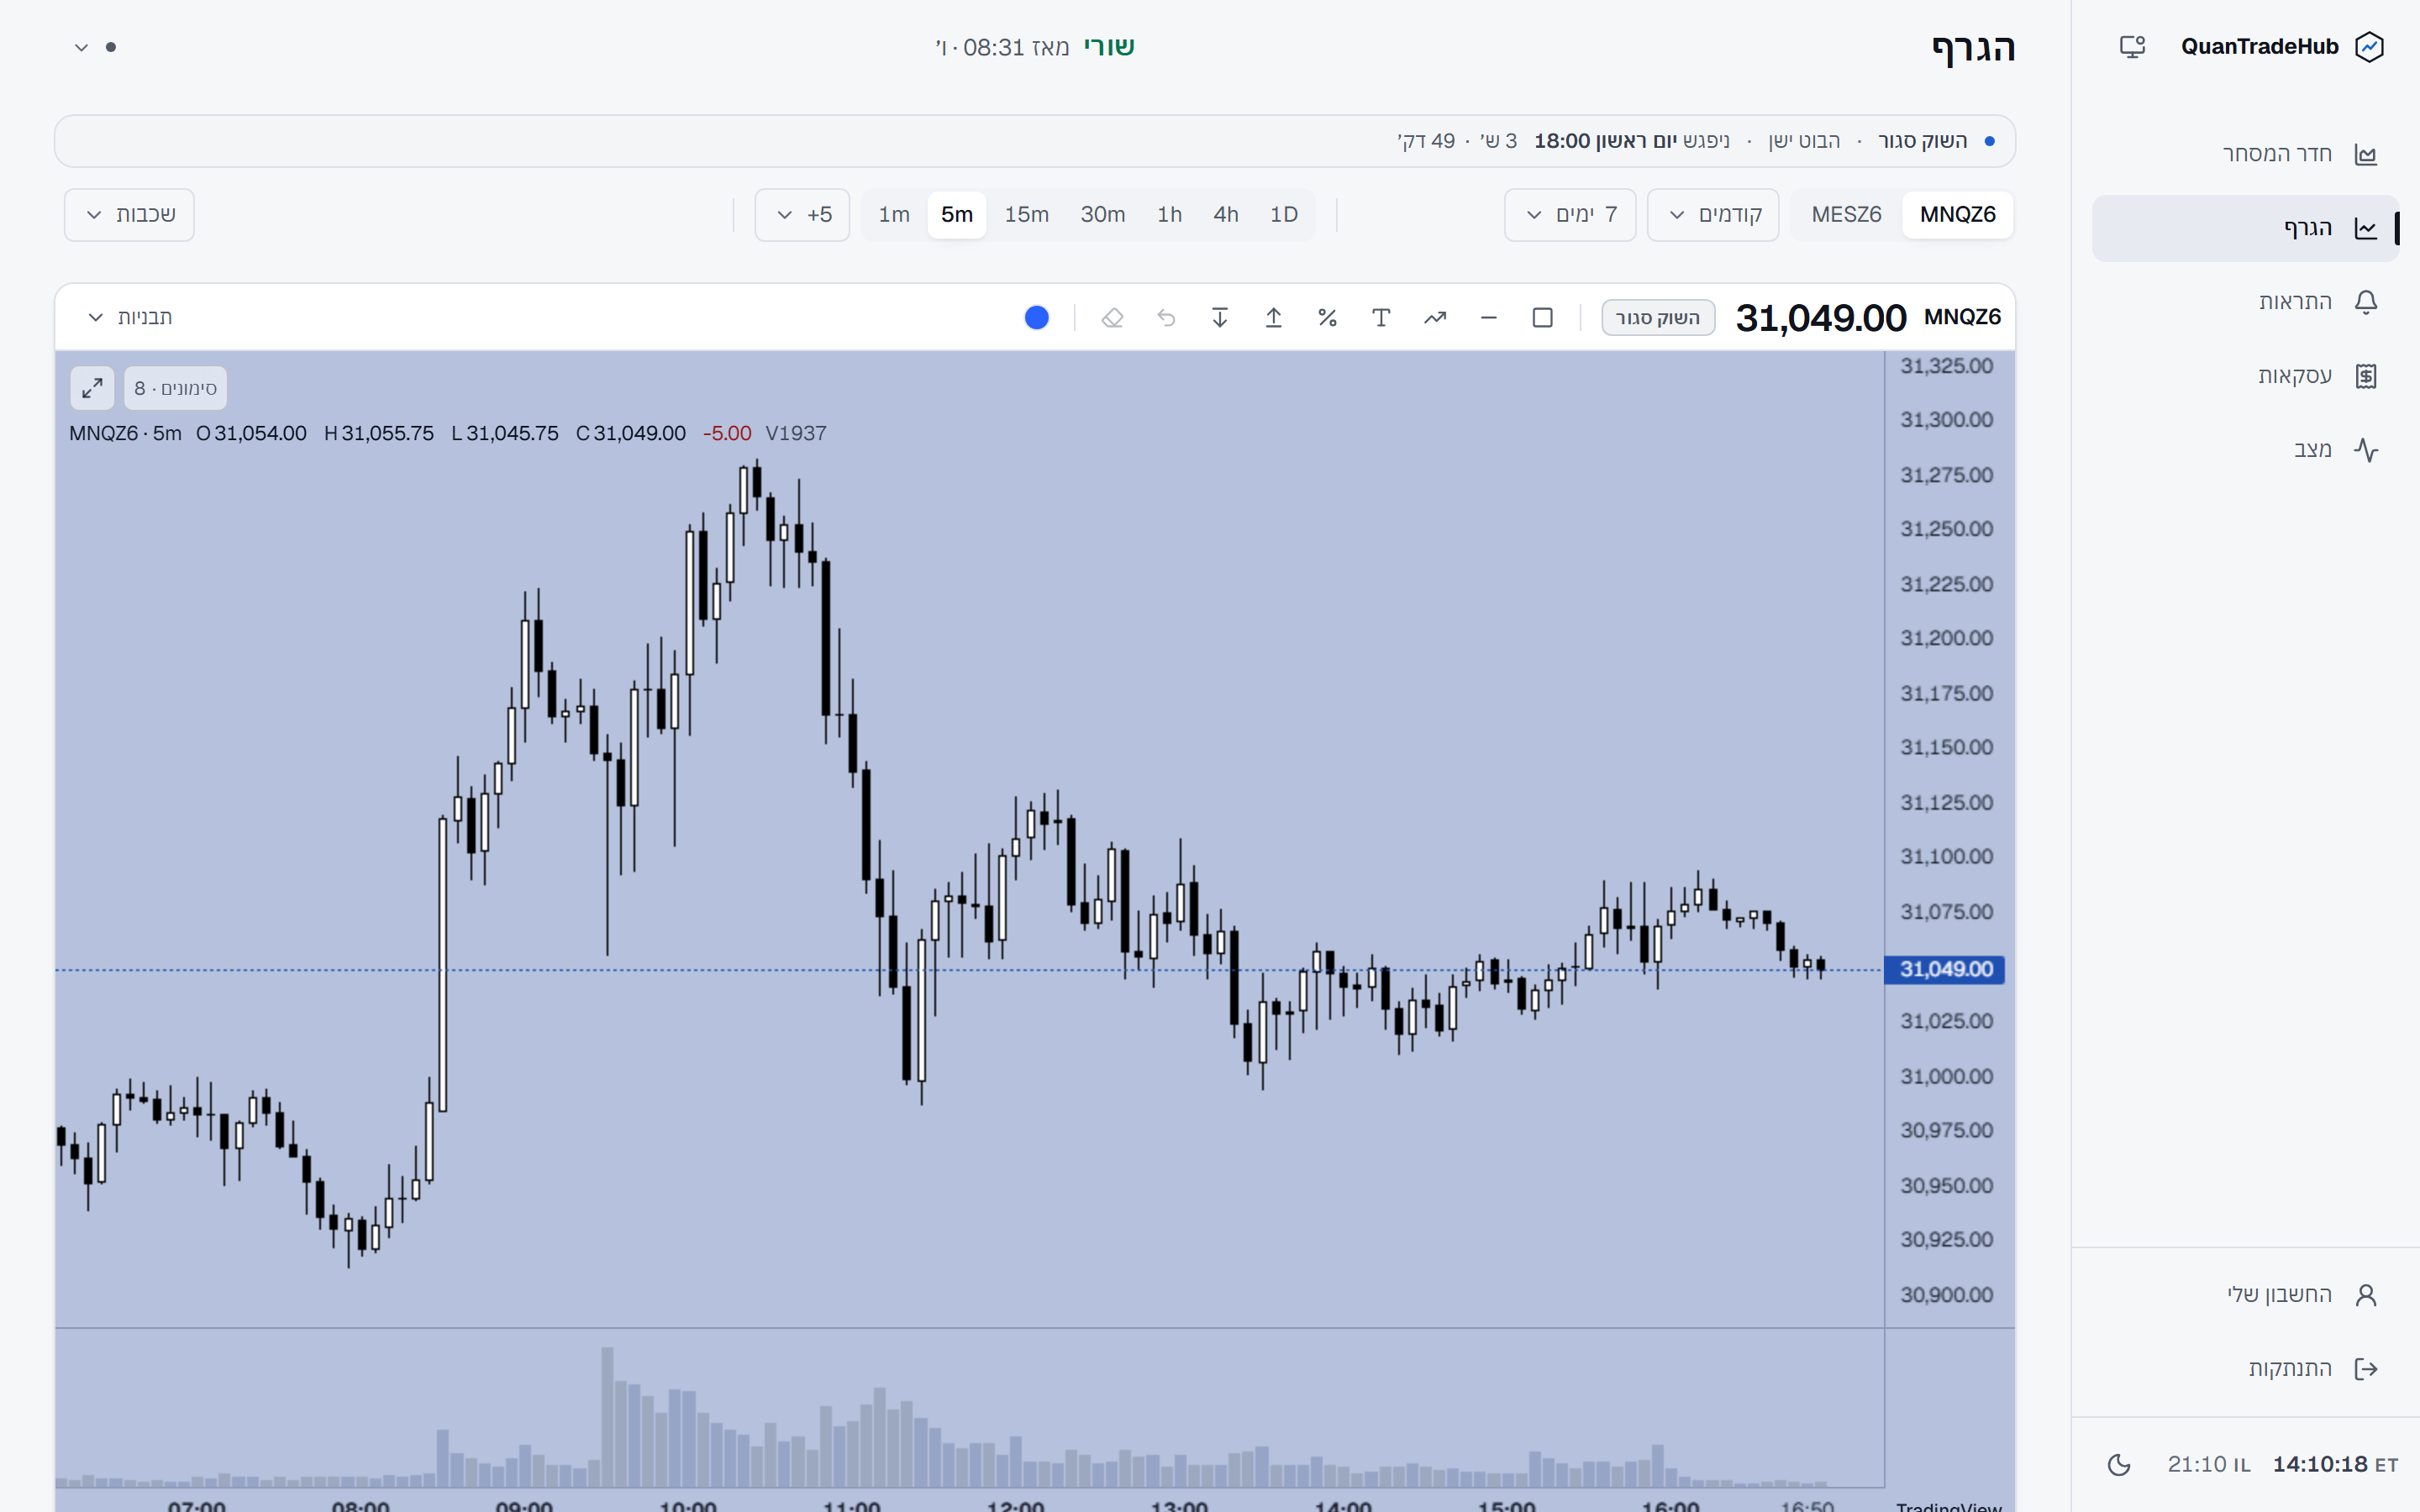Viewport: 2420px width, 1512px height.
Task: Click the QuanTradeHub logo icon
Action: pos(2369,47)
